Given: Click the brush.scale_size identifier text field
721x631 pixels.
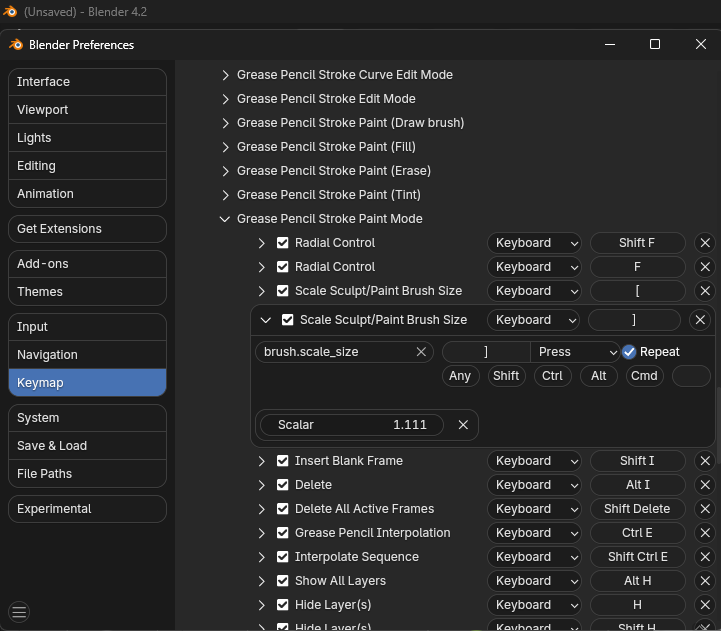Looking at the screenshot, I should [x=335, y=352].
